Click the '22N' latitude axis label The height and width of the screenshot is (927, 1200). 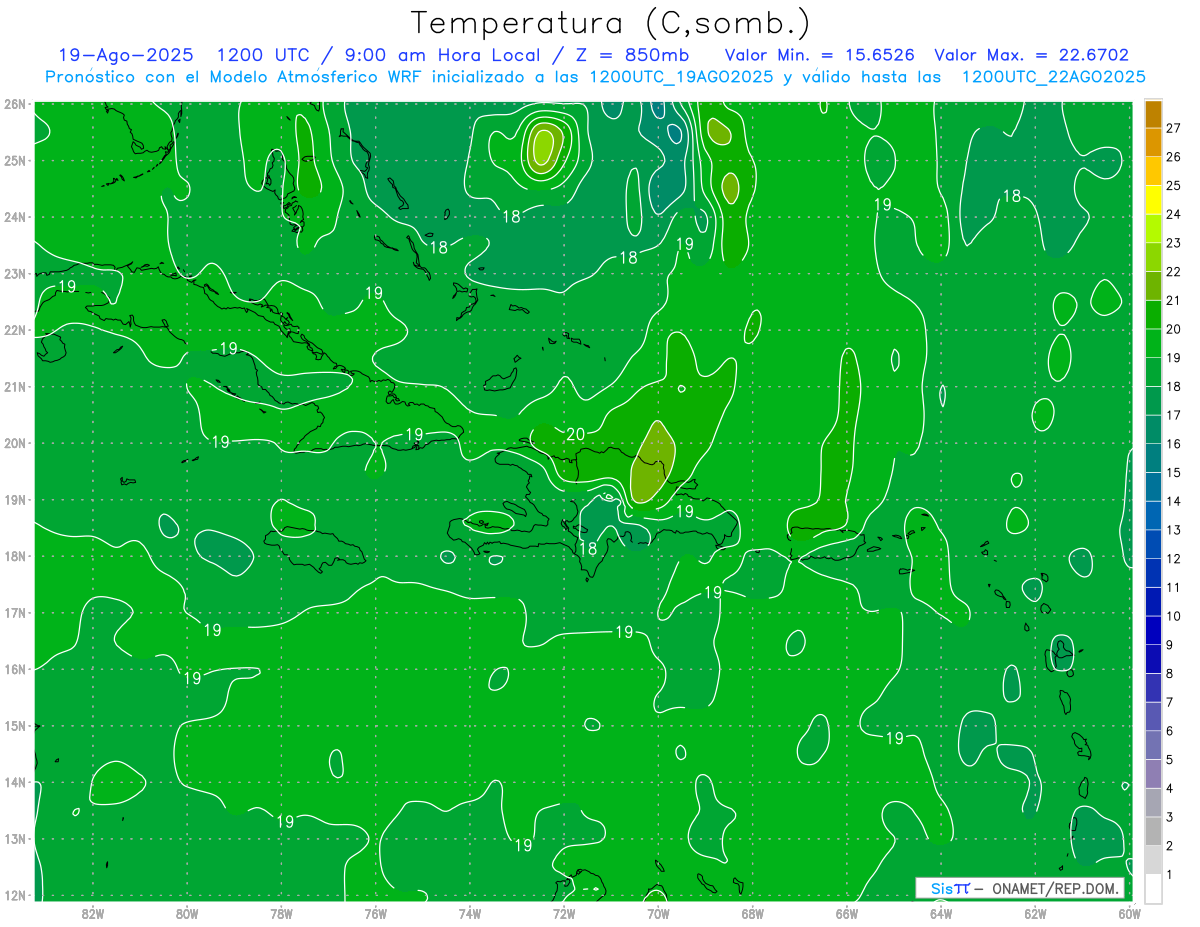[x=15, y=330]
